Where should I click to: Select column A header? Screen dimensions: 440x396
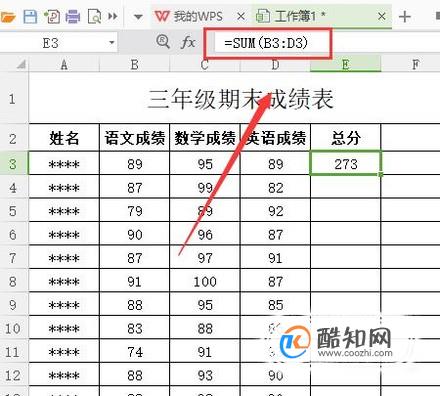[x=64, y=64]
